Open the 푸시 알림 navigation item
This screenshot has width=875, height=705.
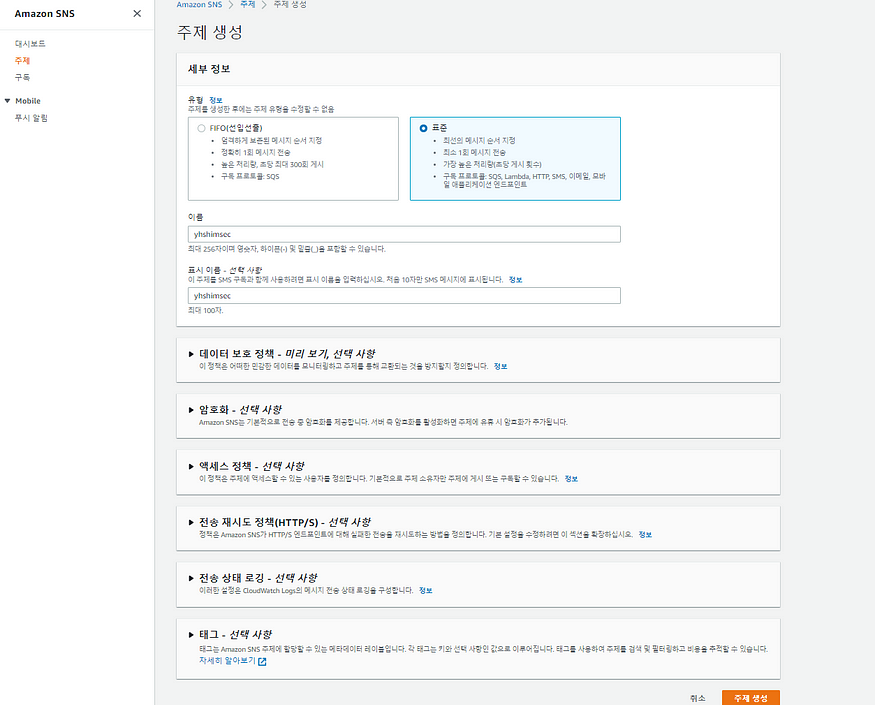tap(31, 118)
